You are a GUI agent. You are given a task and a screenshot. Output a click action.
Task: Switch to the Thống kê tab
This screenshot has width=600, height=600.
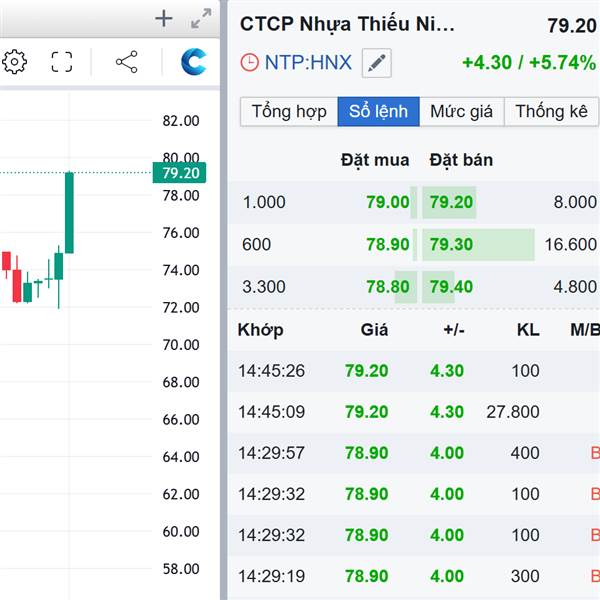coord(551,111)
